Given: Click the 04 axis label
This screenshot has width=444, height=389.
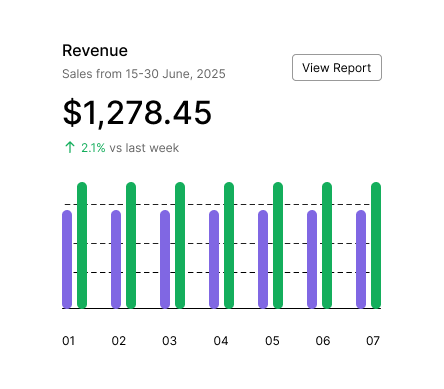Looking at the screenshot, I should 221,341.
